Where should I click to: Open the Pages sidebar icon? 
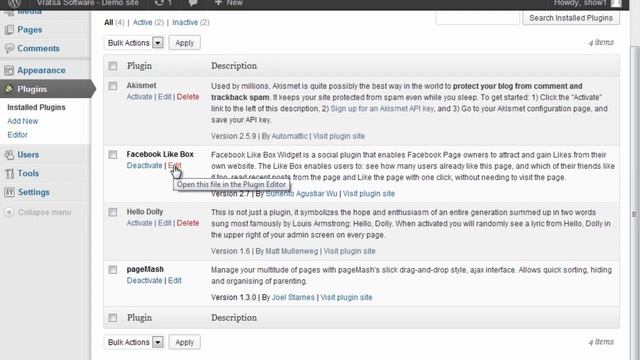[x=9, y=30]
